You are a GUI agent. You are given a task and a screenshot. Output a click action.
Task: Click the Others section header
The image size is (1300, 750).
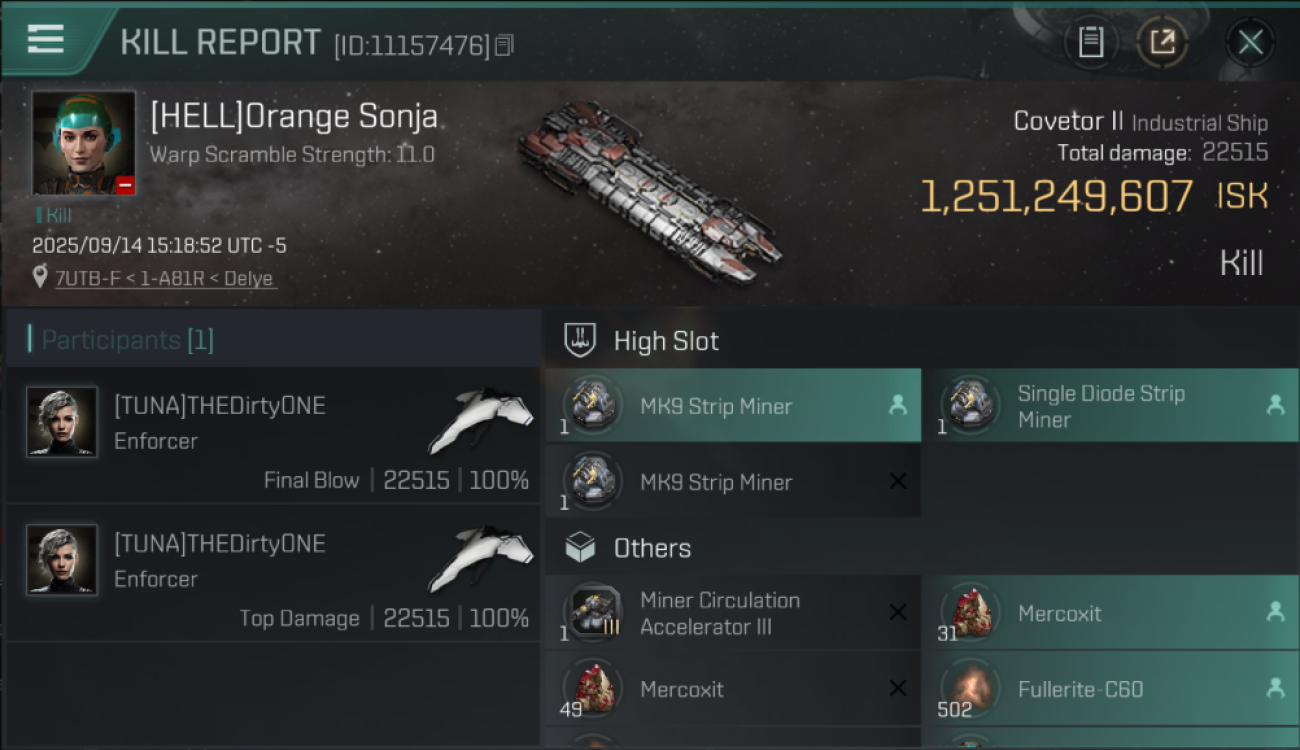[x=652, y=548]
